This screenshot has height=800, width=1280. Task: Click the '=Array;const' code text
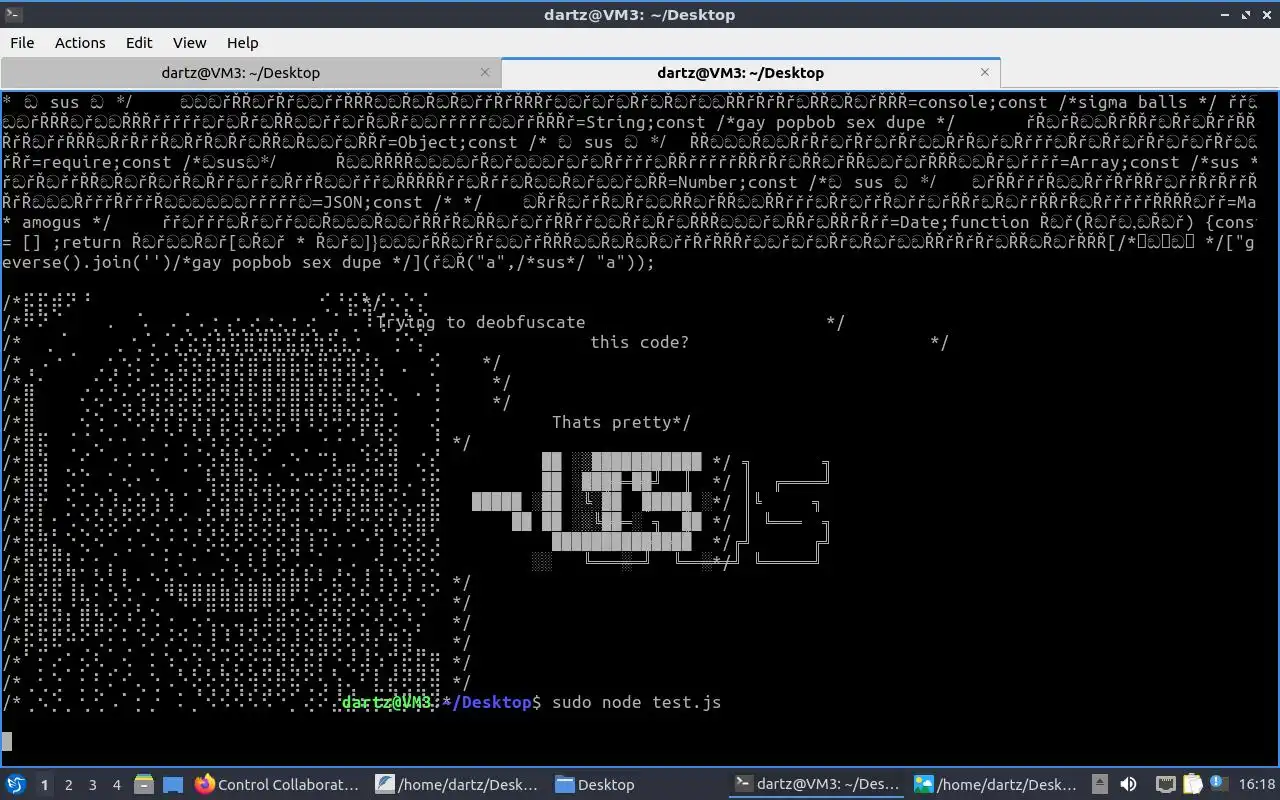click(1118, 162)
